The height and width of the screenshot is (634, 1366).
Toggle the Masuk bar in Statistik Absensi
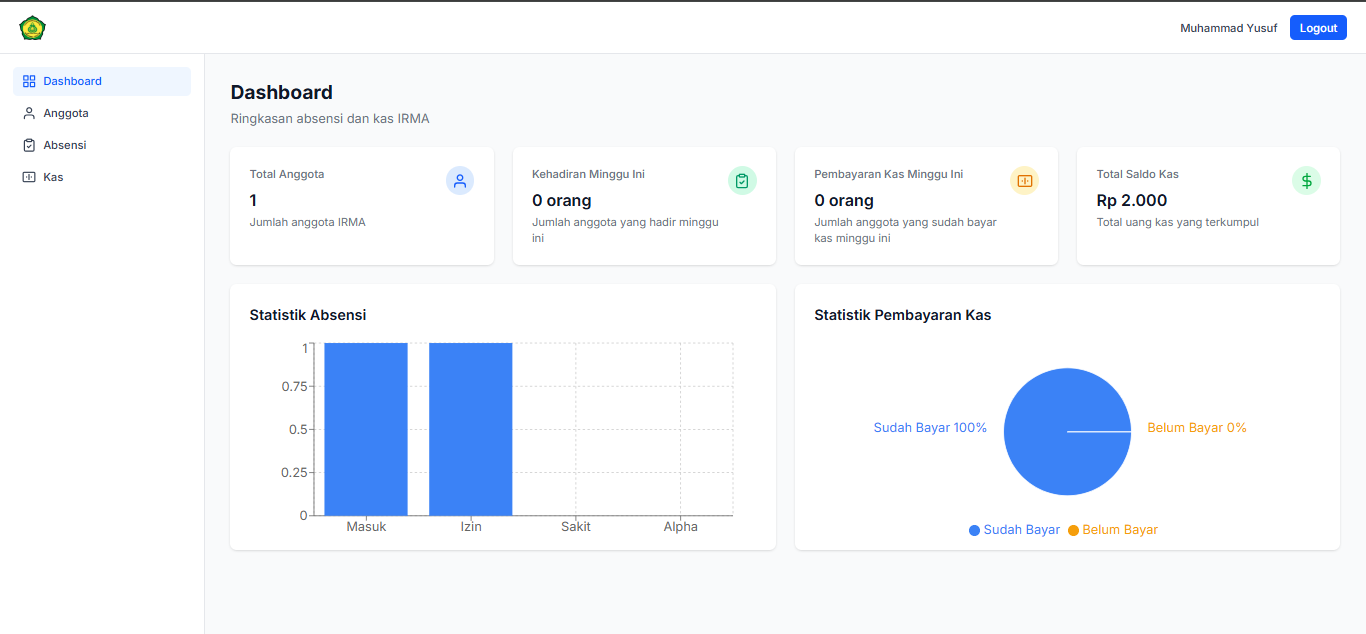(x=364, y=430)
